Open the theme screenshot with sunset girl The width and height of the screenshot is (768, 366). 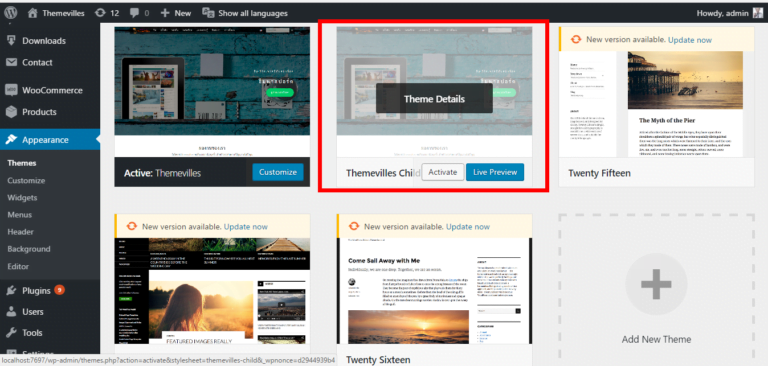(212, 291)
